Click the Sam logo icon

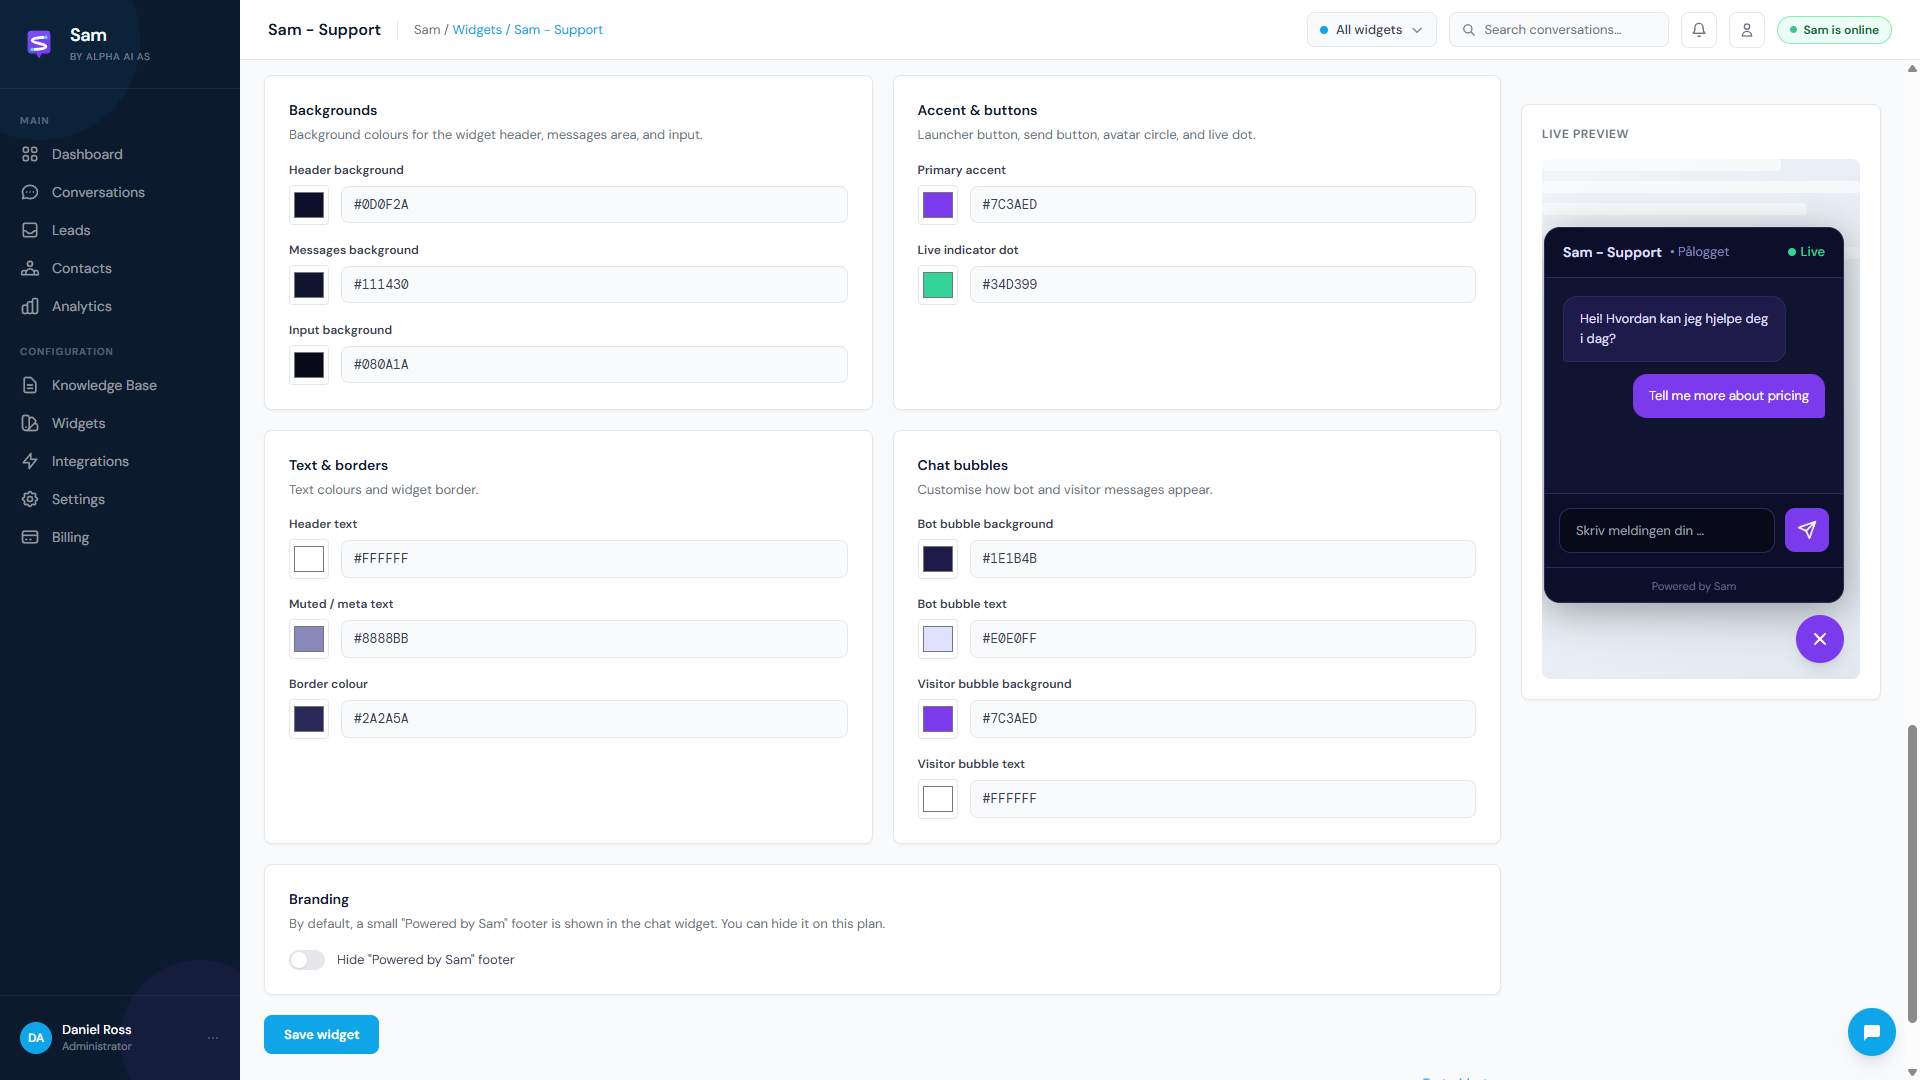click(x=39, y=43)
